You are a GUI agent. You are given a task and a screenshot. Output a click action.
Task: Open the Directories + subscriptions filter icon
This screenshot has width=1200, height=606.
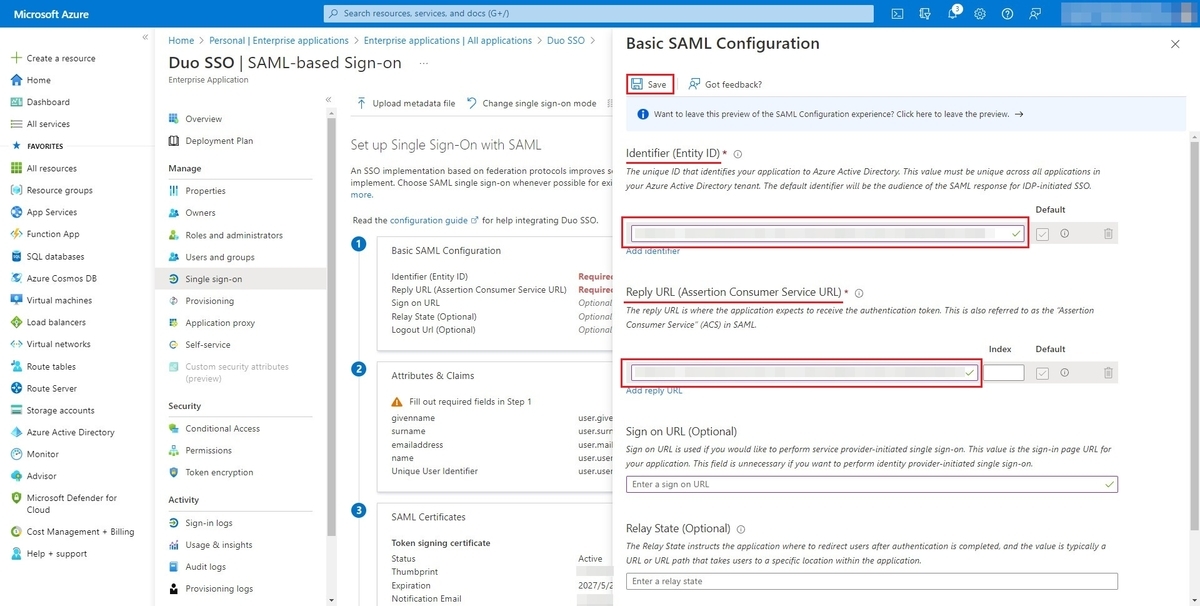(925, 14)
